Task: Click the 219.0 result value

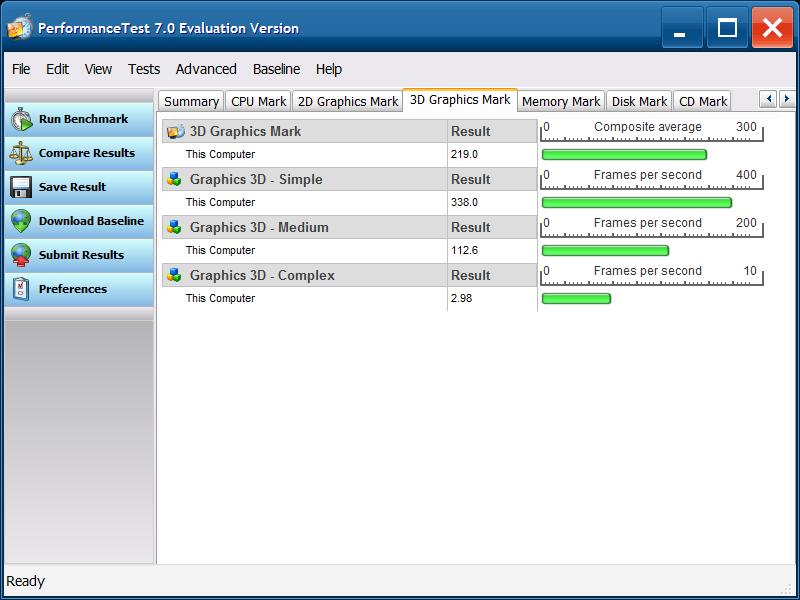Action: coord(464,155)
